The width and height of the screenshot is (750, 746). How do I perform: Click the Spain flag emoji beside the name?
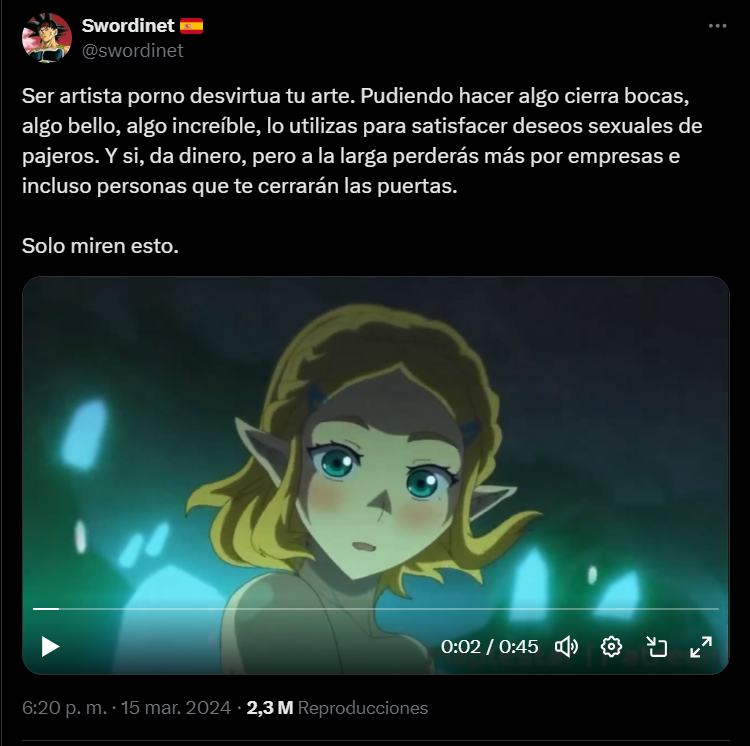[x=191, y=26]
